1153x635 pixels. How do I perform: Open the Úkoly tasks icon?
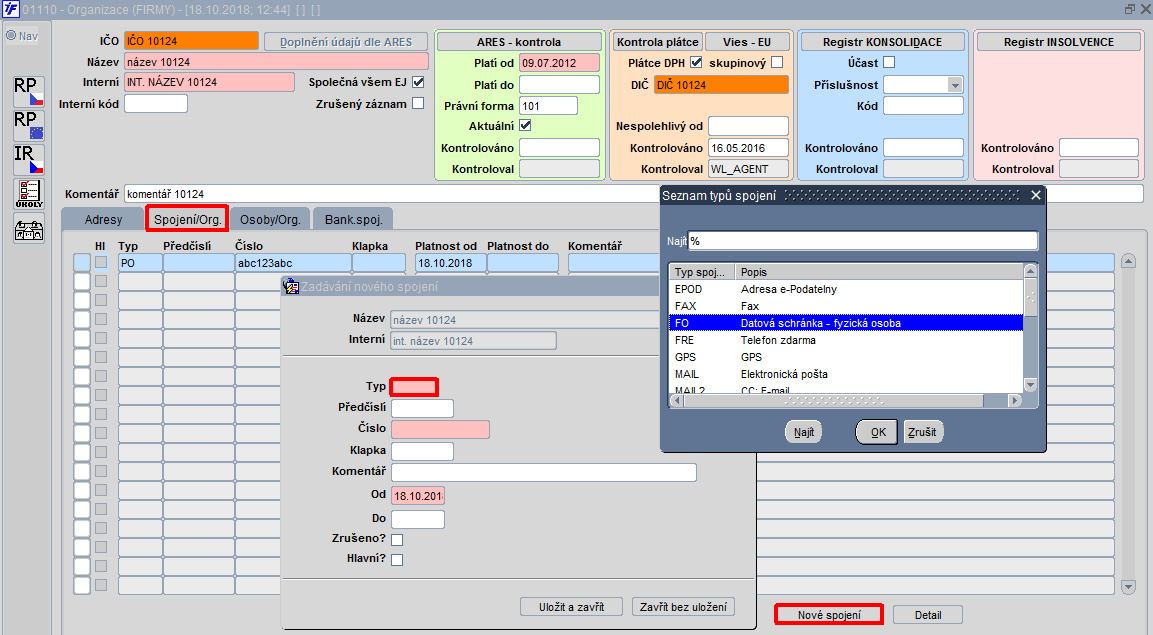tap(29, 194)
